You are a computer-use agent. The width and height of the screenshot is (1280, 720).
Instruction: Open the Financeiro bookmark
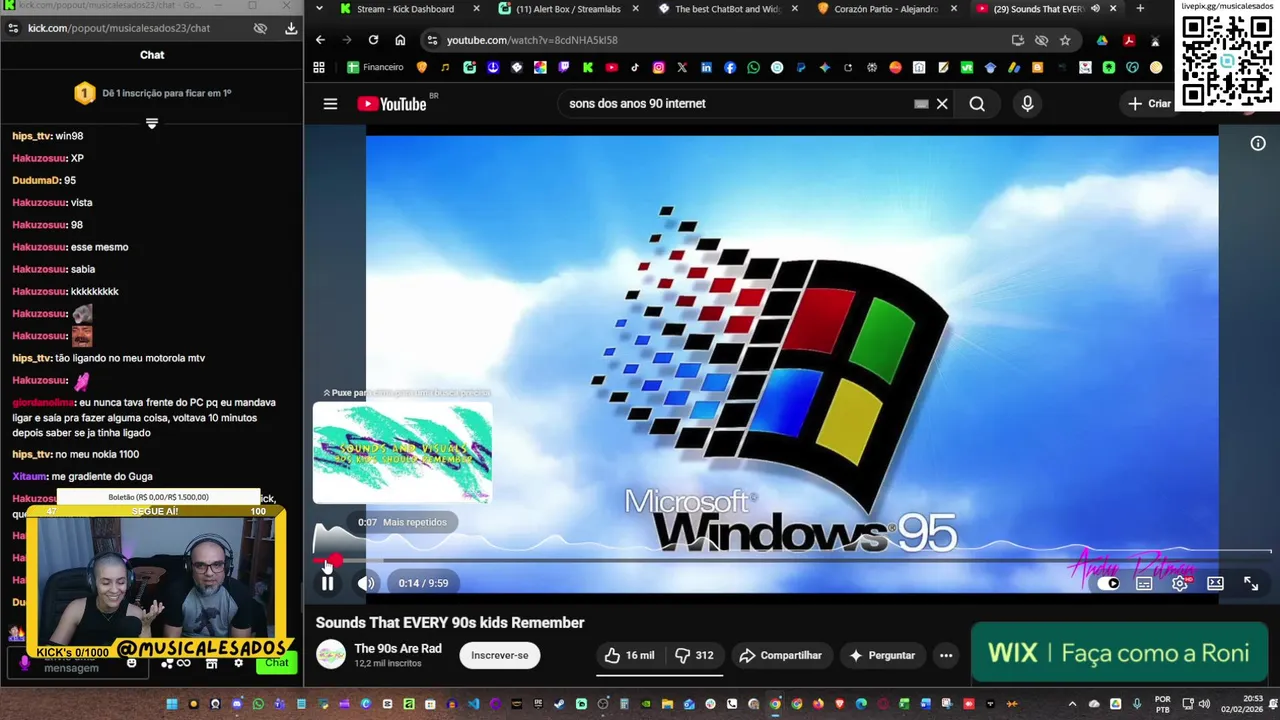[375, 68]
